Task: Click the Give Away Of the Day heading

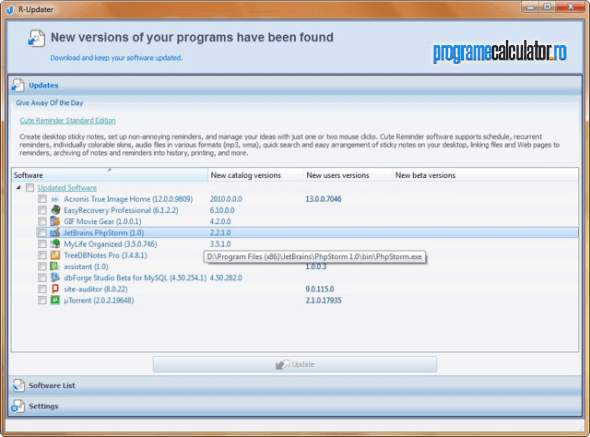Action: click(49, 103)
